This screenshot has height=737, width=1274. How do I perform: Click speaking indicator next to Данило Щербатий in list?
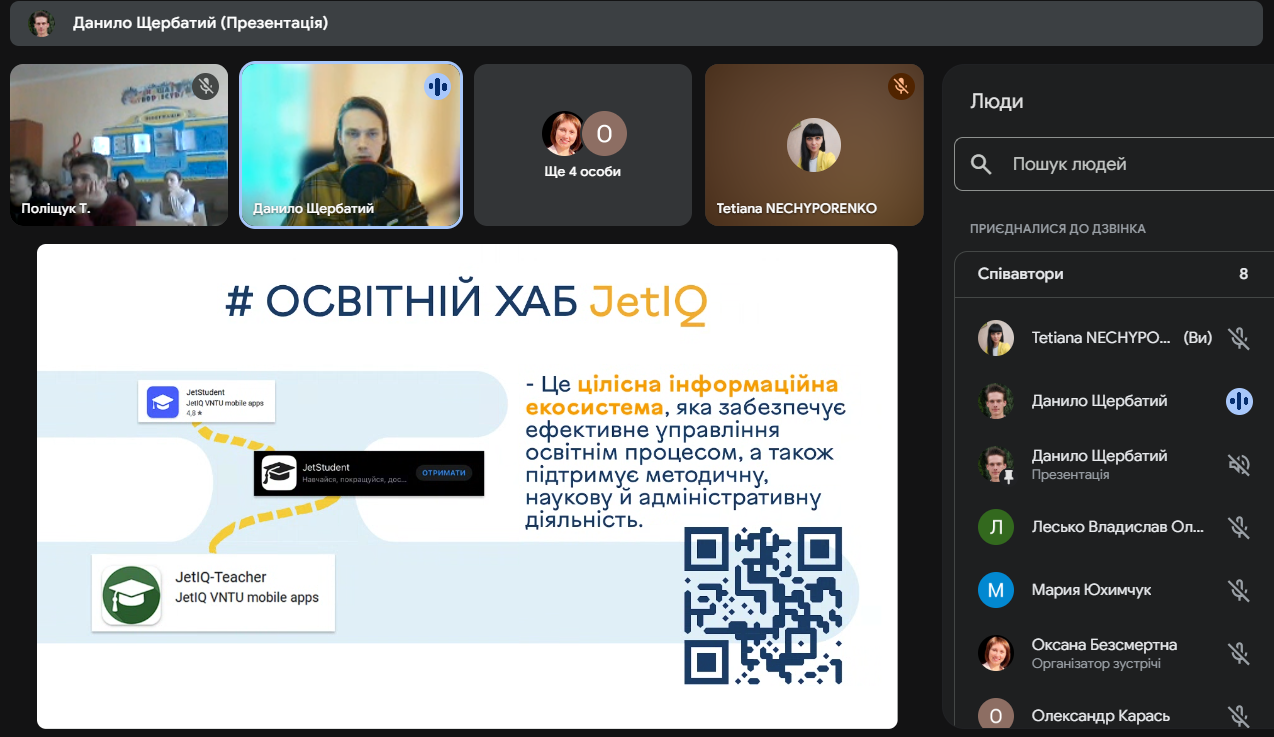coord(1239,401)
